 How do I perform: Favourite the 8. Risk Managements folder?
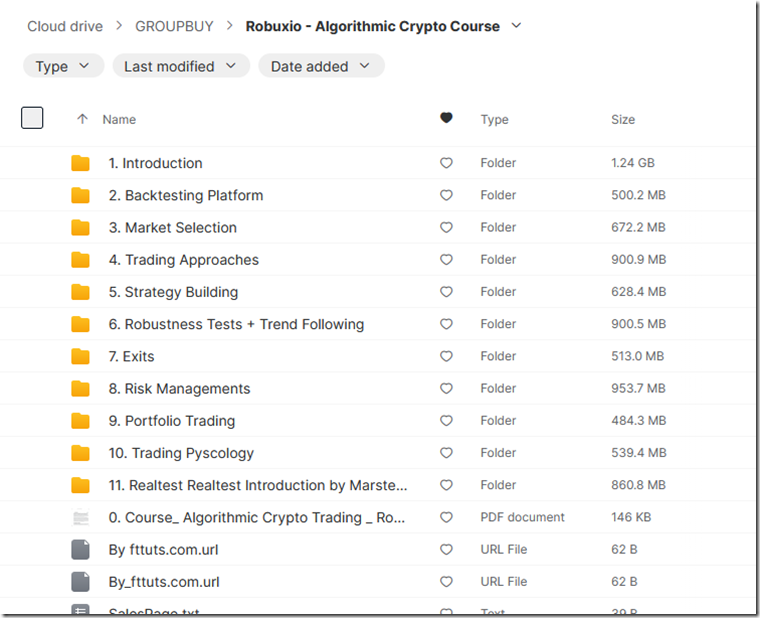(x=446, y=388)
